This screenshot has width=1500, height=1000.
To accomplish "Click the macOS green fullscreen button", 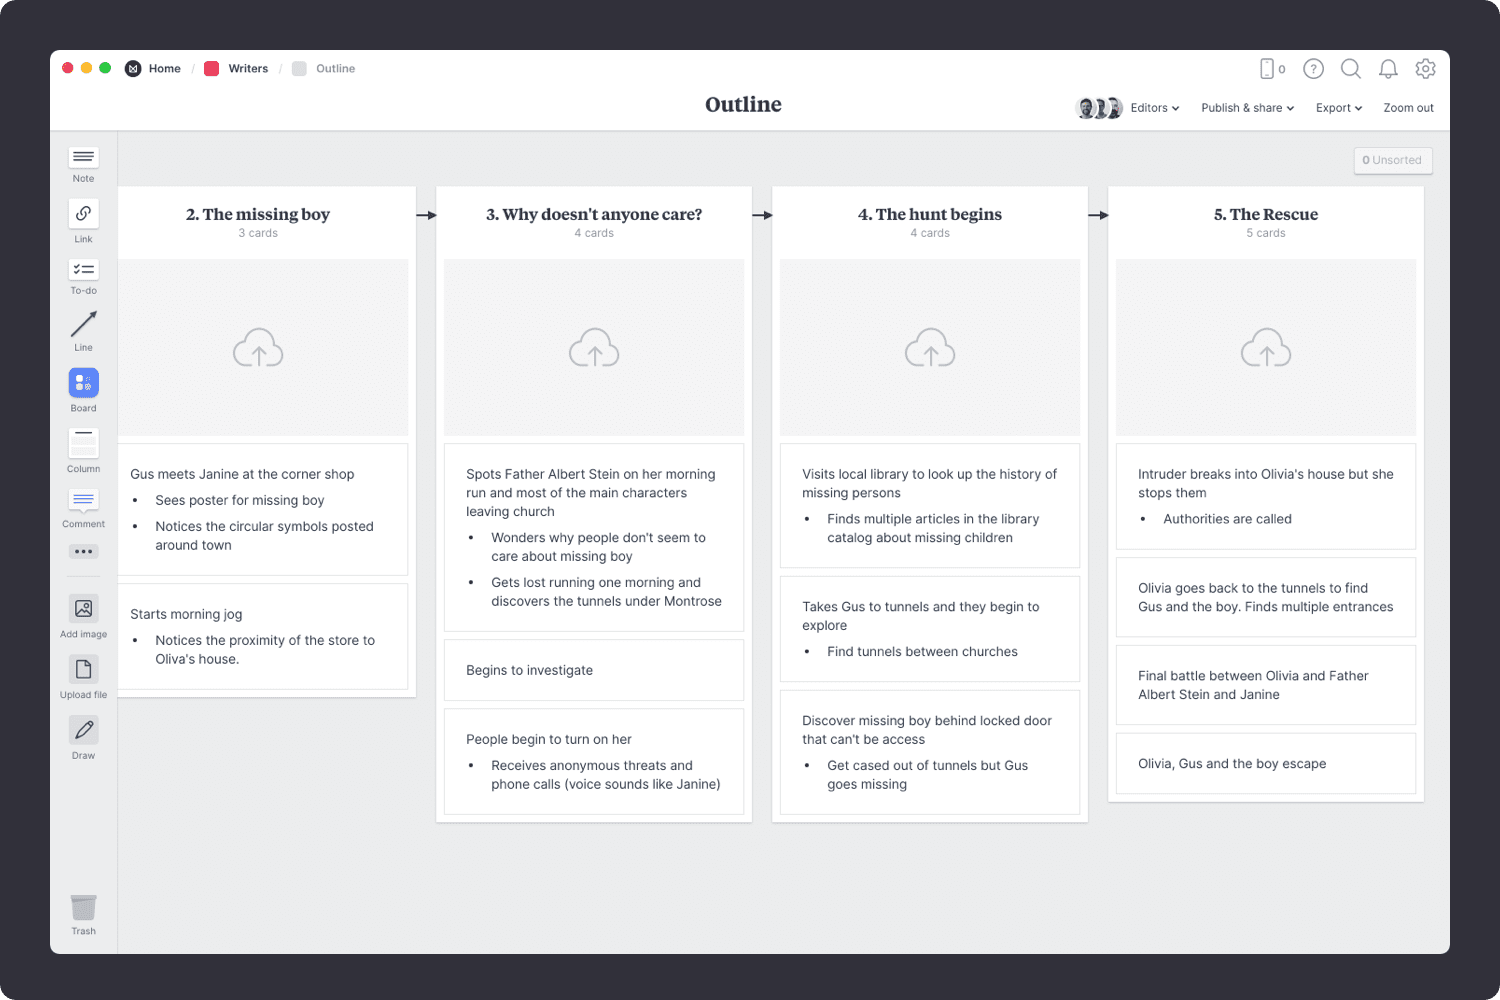I will (105, 68).
